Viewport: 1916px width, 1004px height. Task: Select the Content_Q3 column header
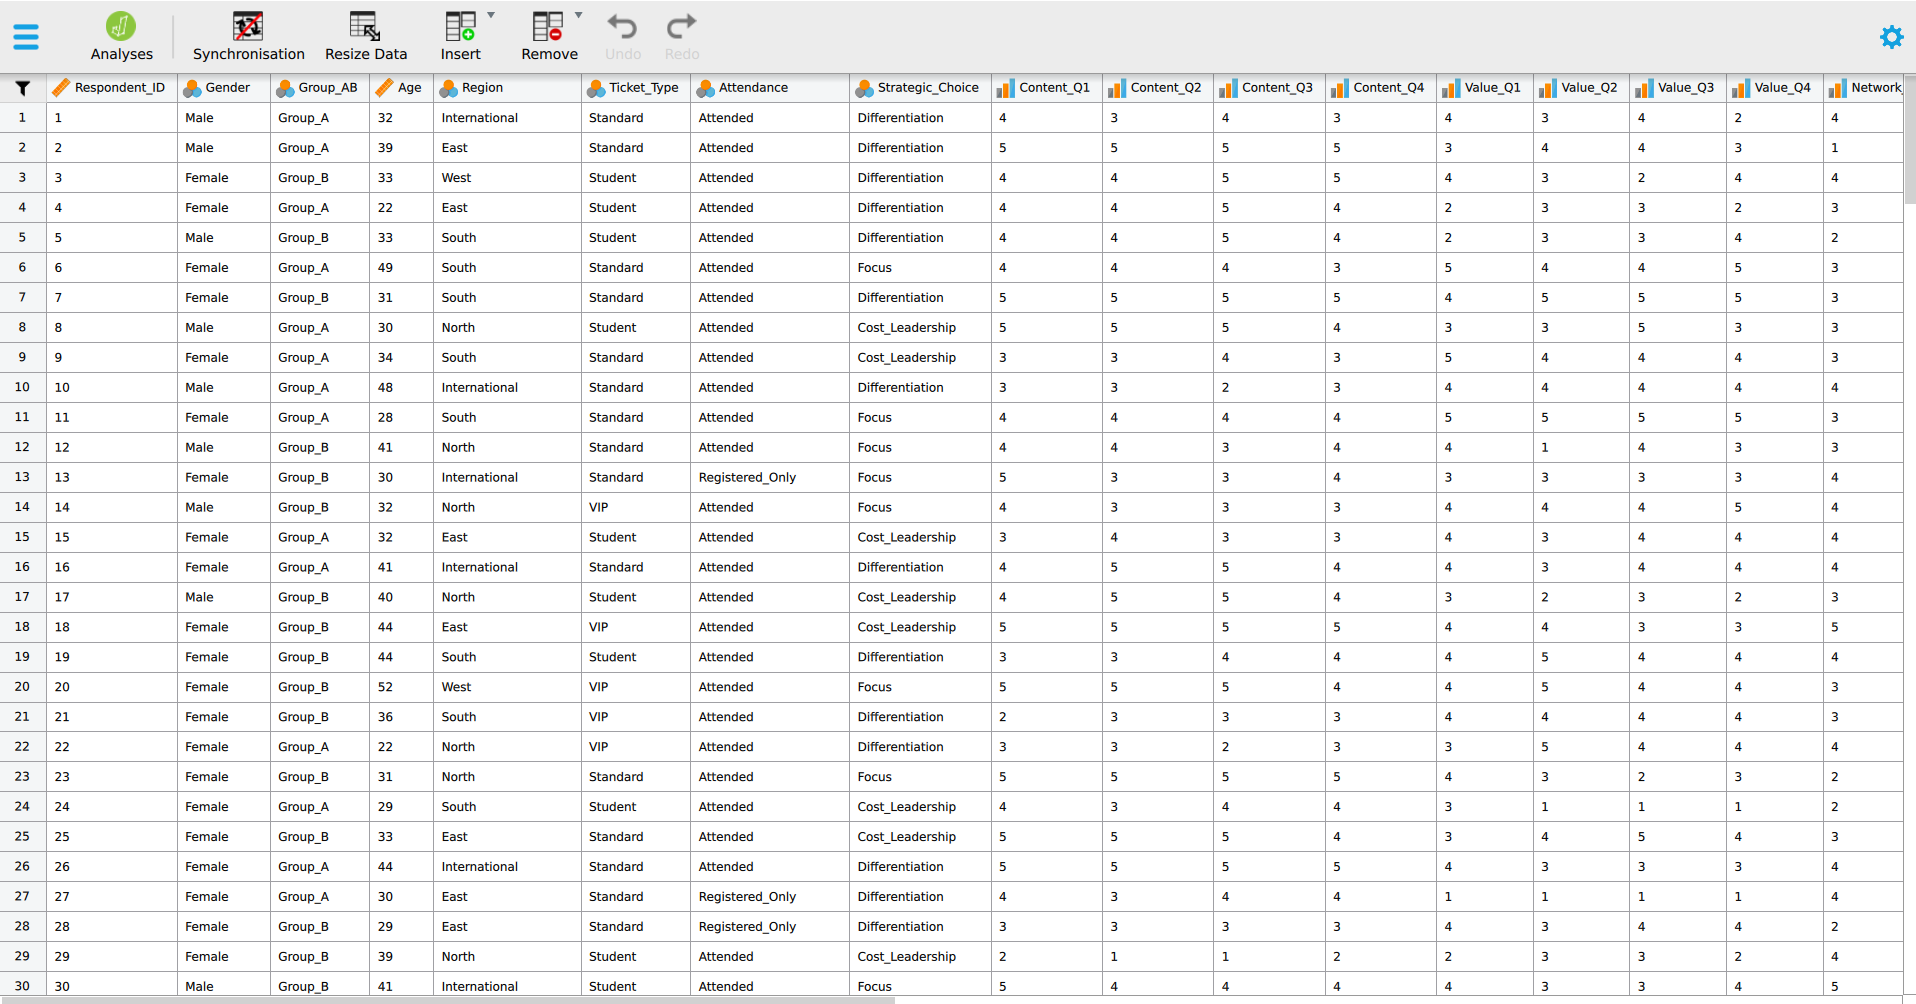1270,88
